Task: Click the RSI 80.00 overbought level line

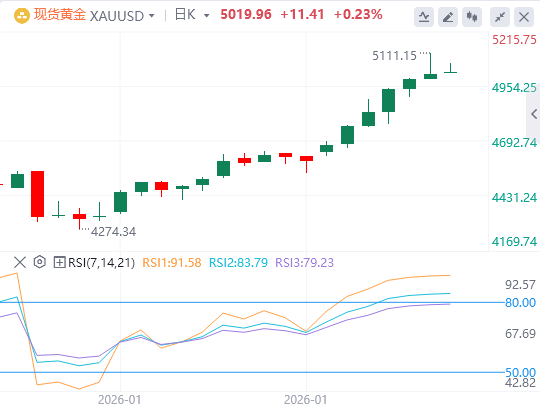Action: 251,302
